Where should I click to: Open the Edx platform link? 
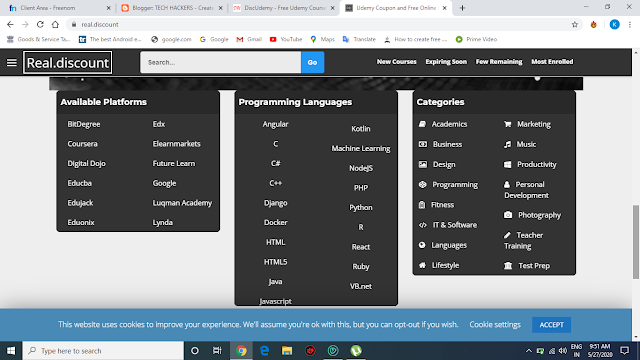tap(159, 124)
